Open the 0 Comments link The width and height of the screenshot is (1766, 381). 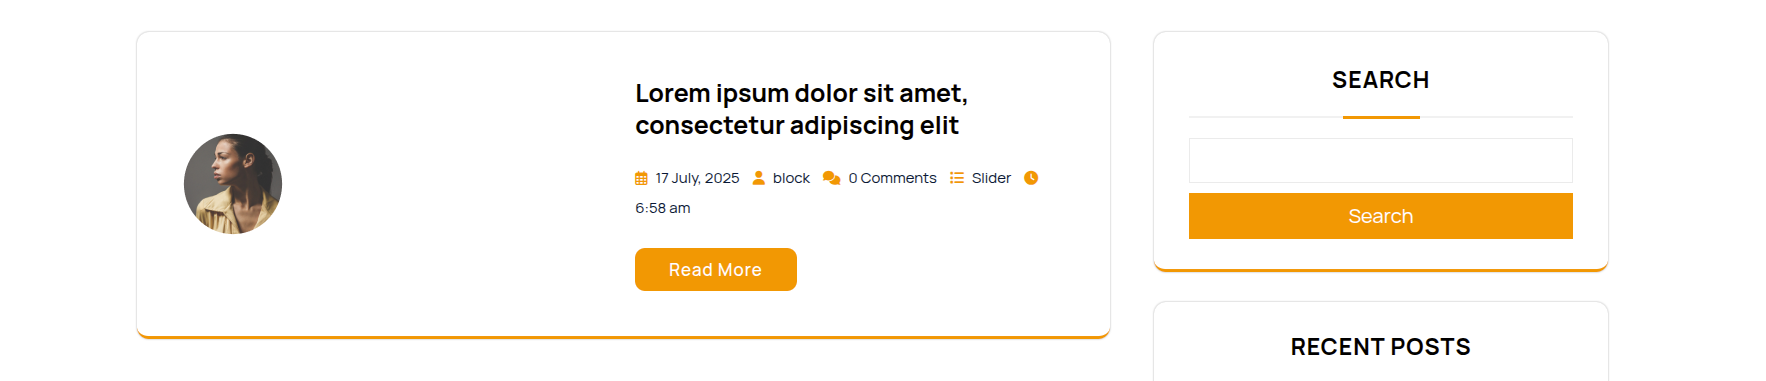892,178
